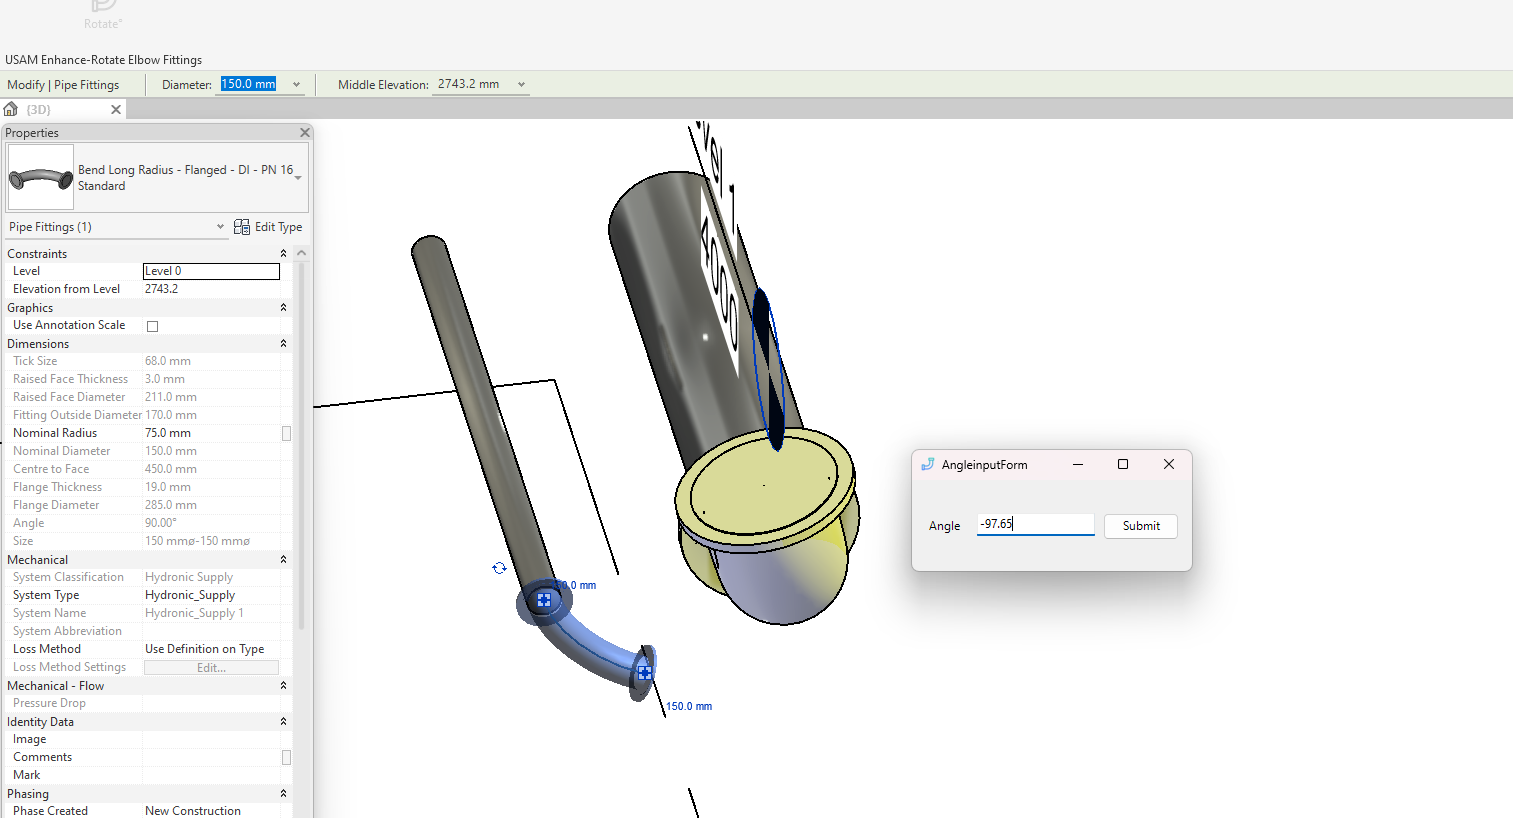
Task: Click the Bend Long Radius type preview thumbnail
Action: tap(41, 177)
